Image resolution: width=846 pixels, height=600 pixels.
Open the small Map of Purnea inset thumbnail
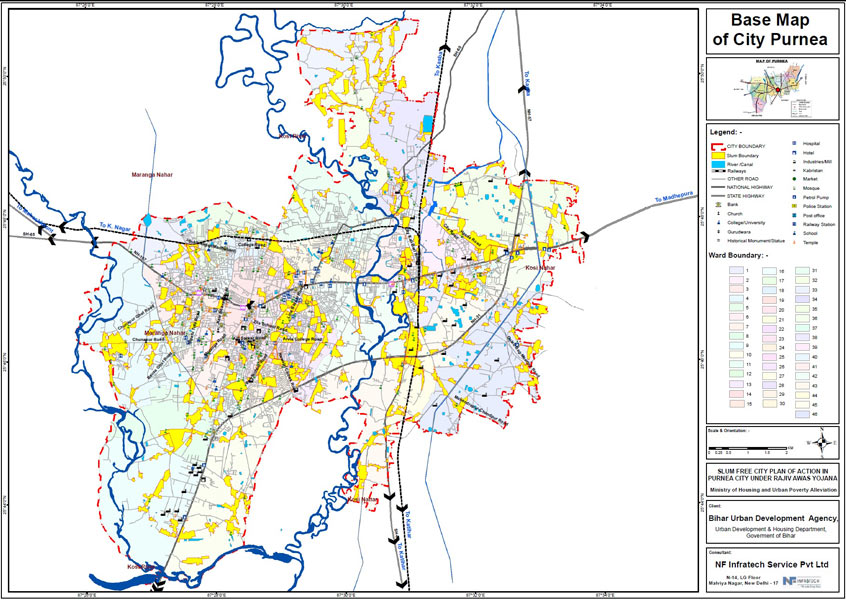[773, 89]
